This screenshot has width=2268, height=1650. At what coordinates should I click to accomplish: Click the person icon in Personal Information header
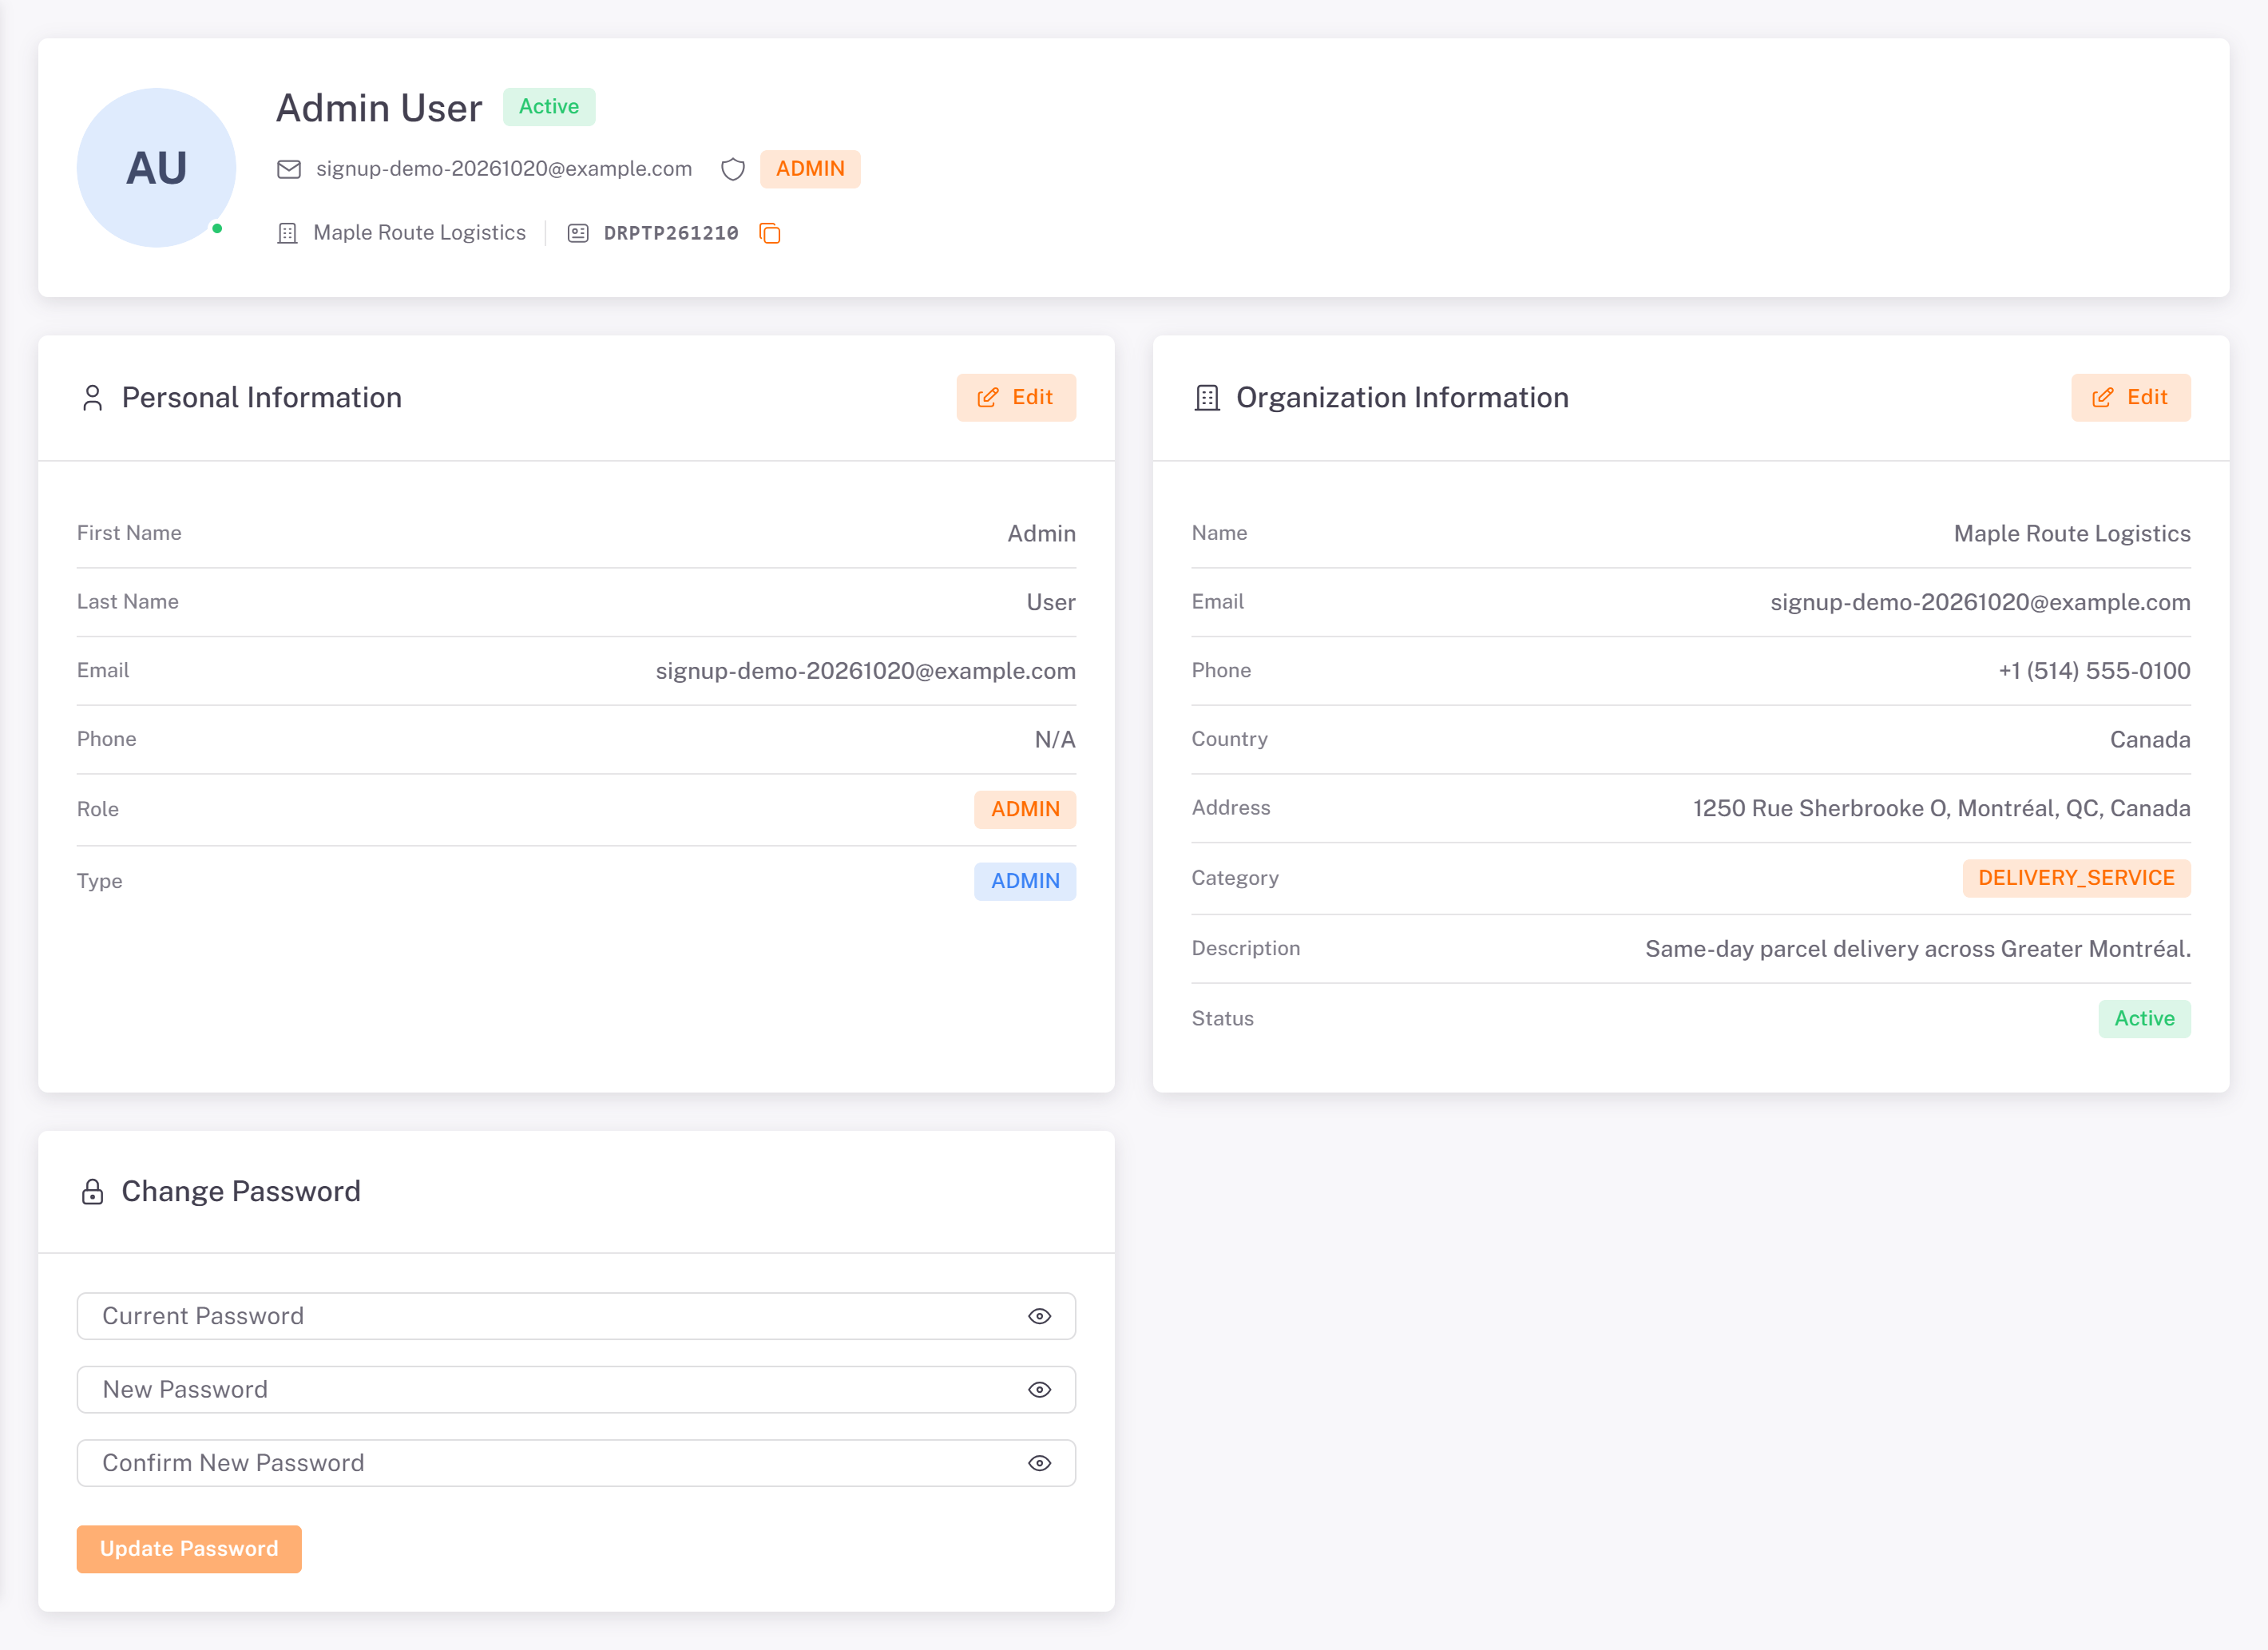click(x=92, y=398)
